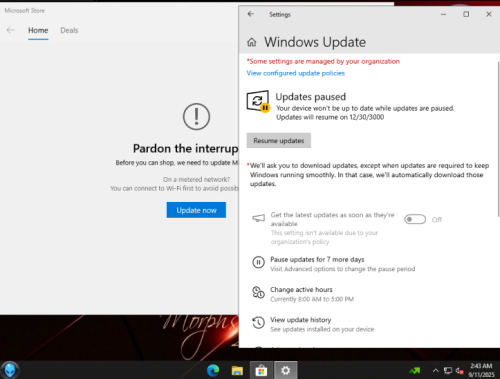Click the Update now button
Image resolution: width=500 pixels, height=379 pixels.
pyautogui.click(x=196, y=210)
